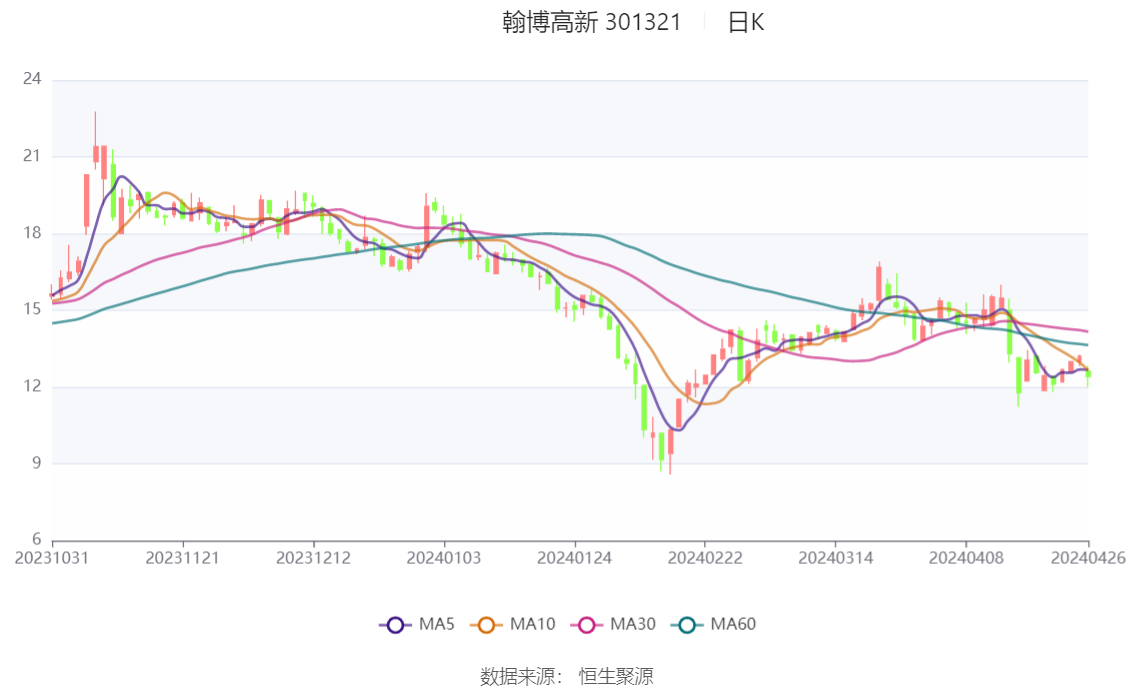Click the data source text 恒生聚源
This screenshot has width=1134, height=689.
click(x=616, y=677)
